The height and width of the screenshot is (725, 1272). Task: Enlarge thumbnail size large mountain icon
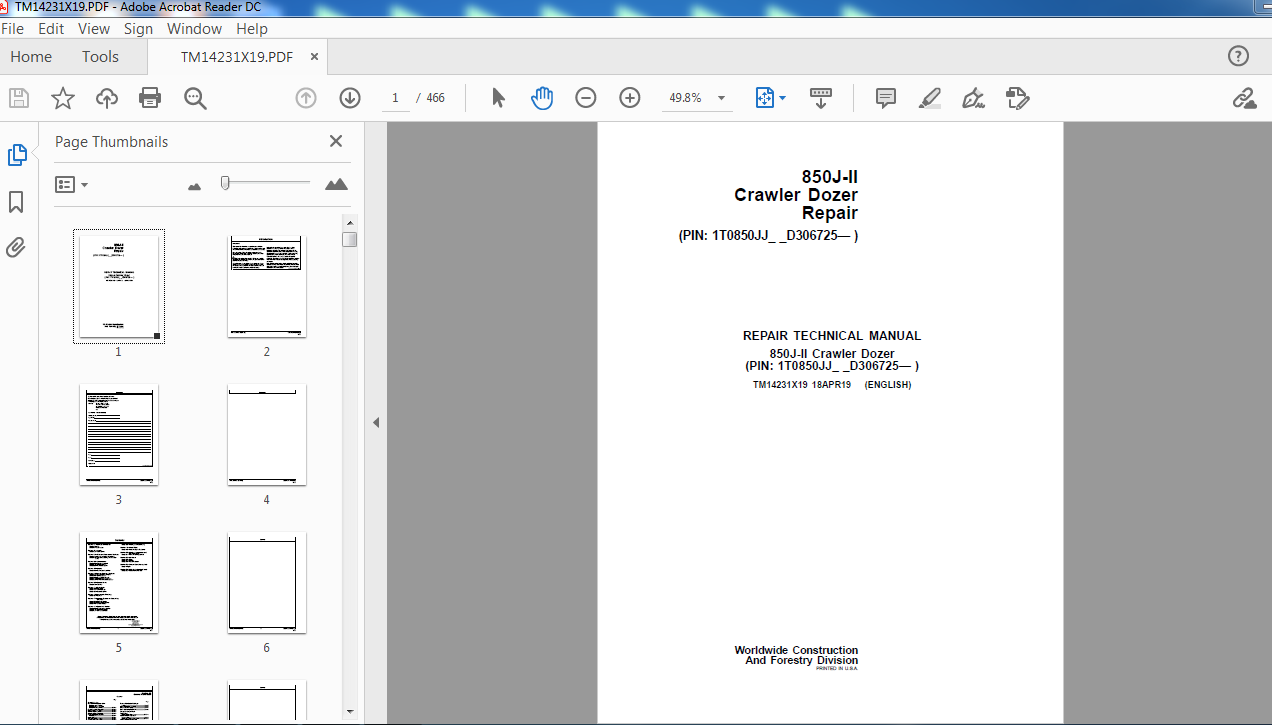coord(337,184)
